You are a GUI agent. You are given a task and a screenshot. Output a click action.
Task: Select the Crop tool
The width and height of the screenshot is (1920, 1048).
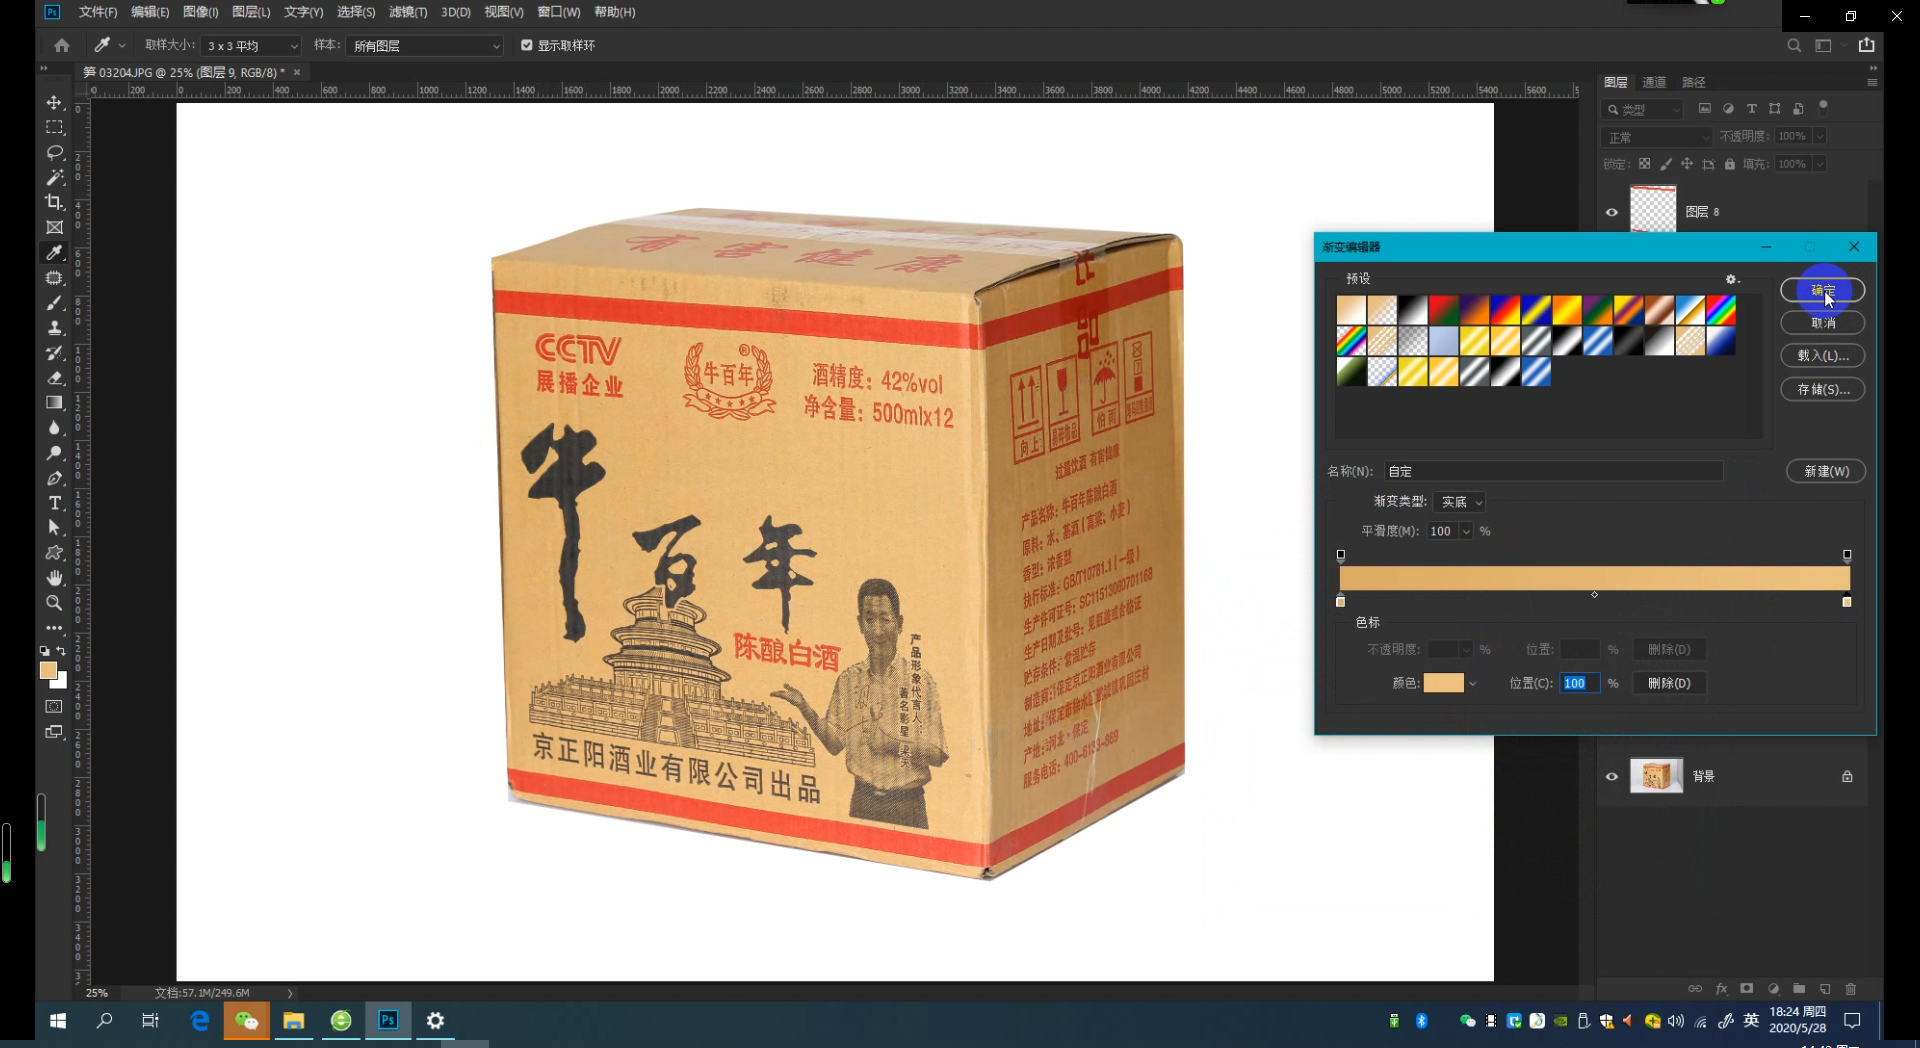pyautogui.click(x=54, y=202)
